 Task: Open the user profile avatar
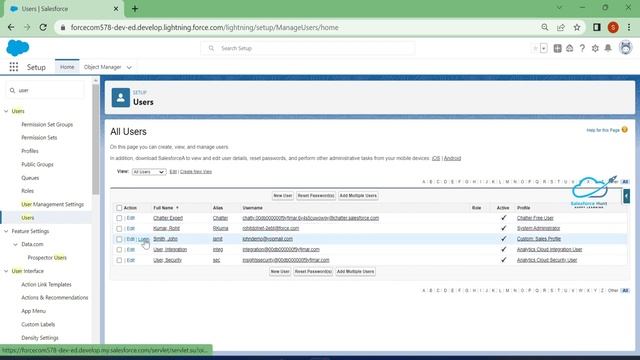625,48
